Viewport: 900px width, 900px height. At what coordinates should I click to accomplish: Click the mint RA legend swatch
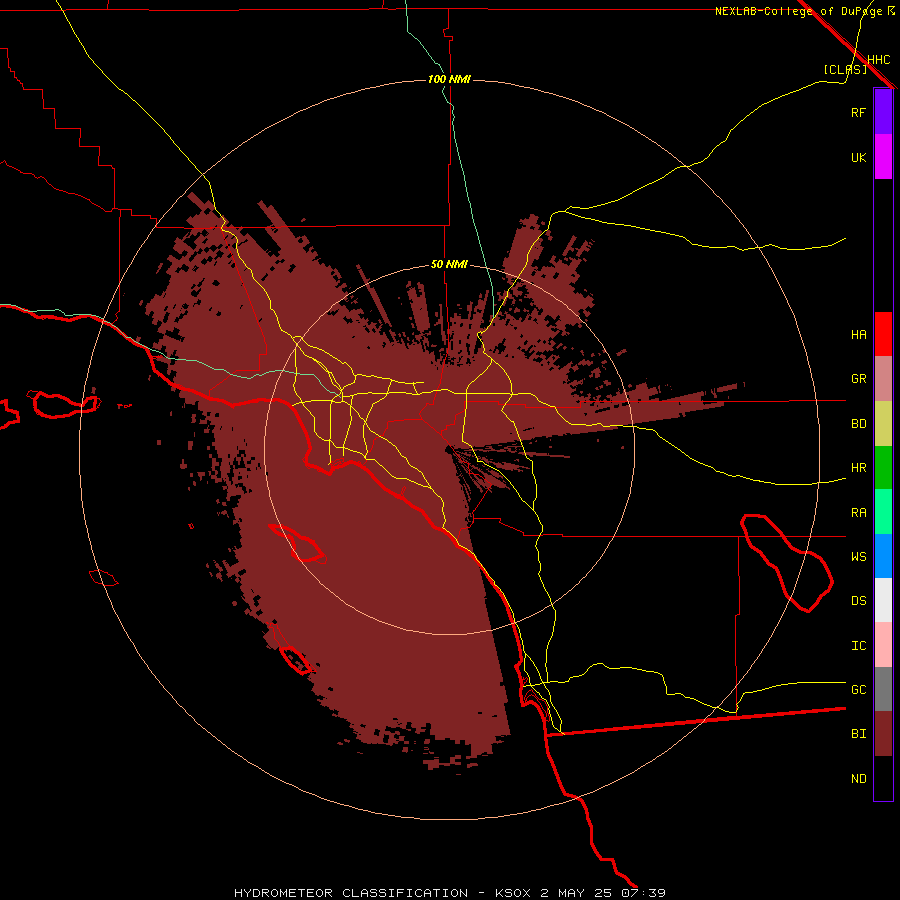[883, 512]
